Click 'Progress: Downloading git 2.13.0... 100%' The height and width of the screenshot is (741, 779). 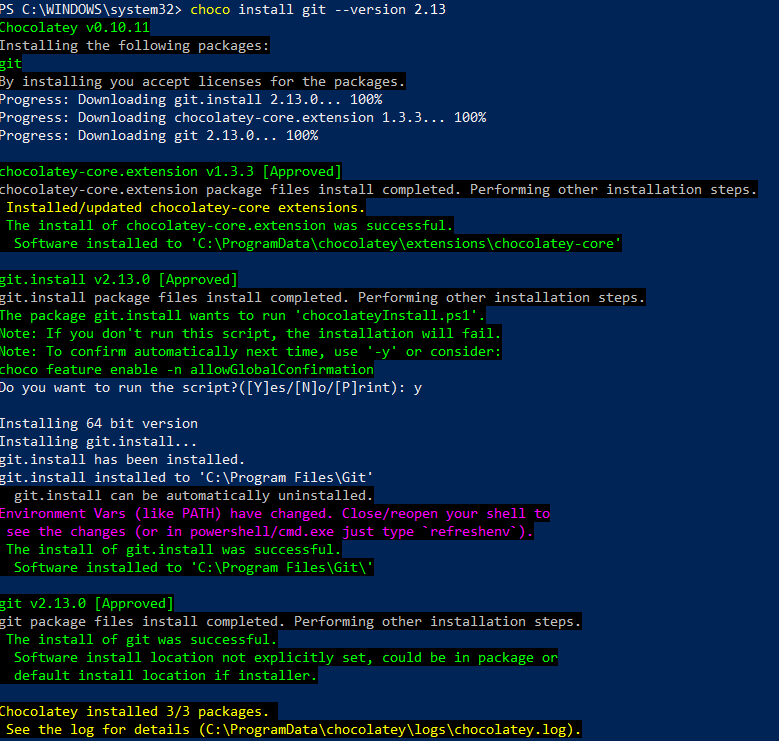(x=159, y=135)
